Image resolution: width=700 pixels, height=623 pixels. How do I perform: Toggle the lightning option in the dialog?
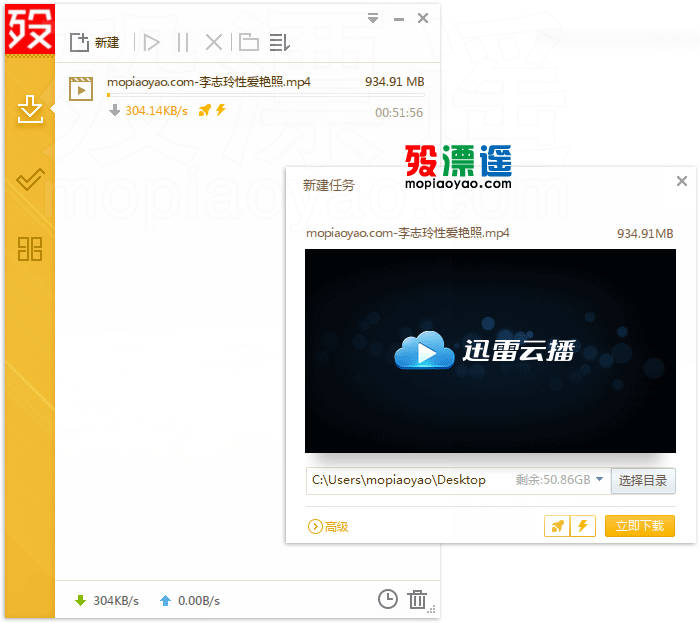pos(583,526)
